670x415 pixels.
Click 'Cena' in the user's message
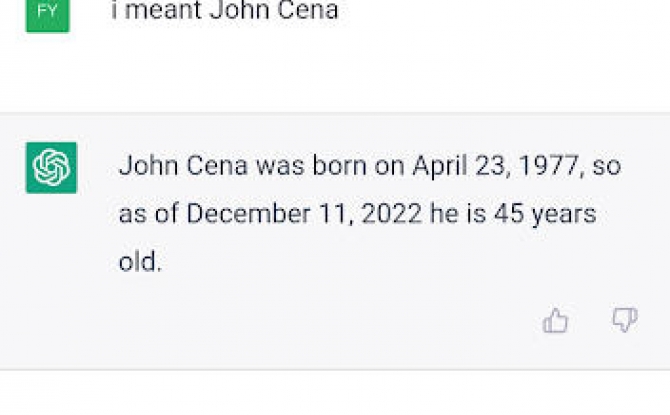(308, 10)
